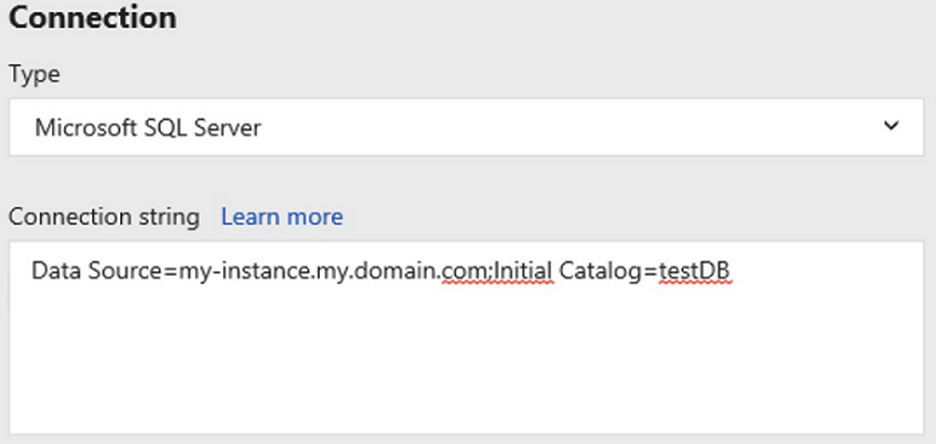Click the Type label above the dropdown

[34, 75]
